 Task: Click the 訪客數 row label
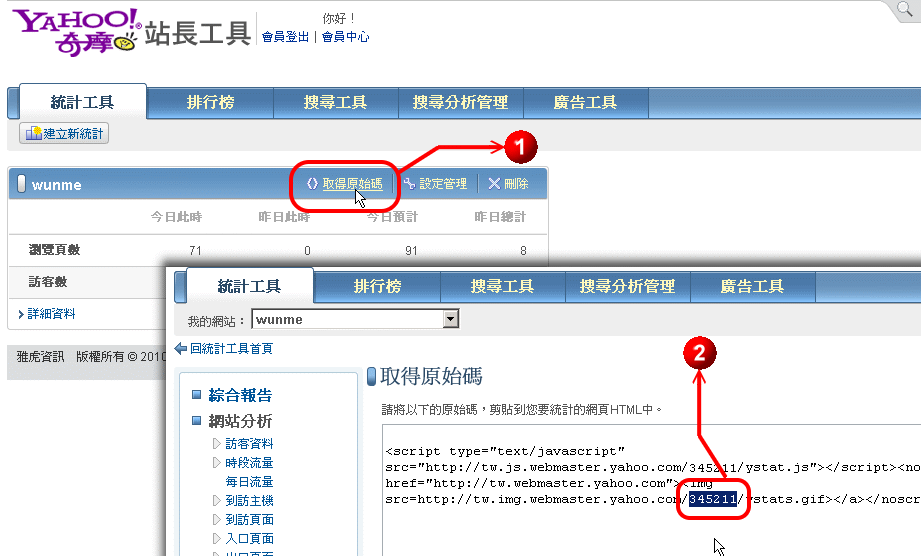pyautogui.click(x=48, y=282)
